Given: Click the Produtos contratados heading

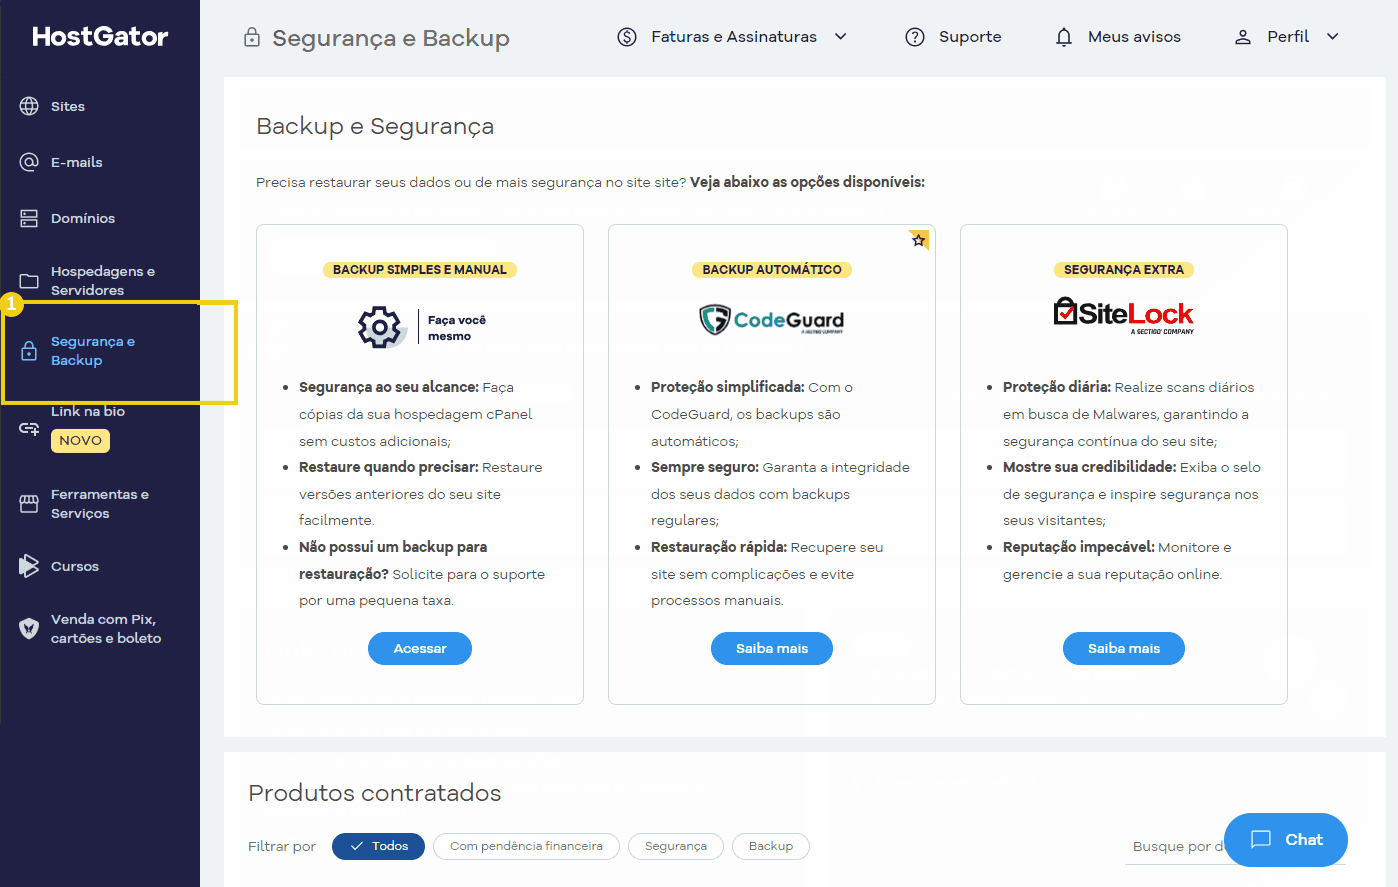Looking at the screenshot, I should point(375,793).
